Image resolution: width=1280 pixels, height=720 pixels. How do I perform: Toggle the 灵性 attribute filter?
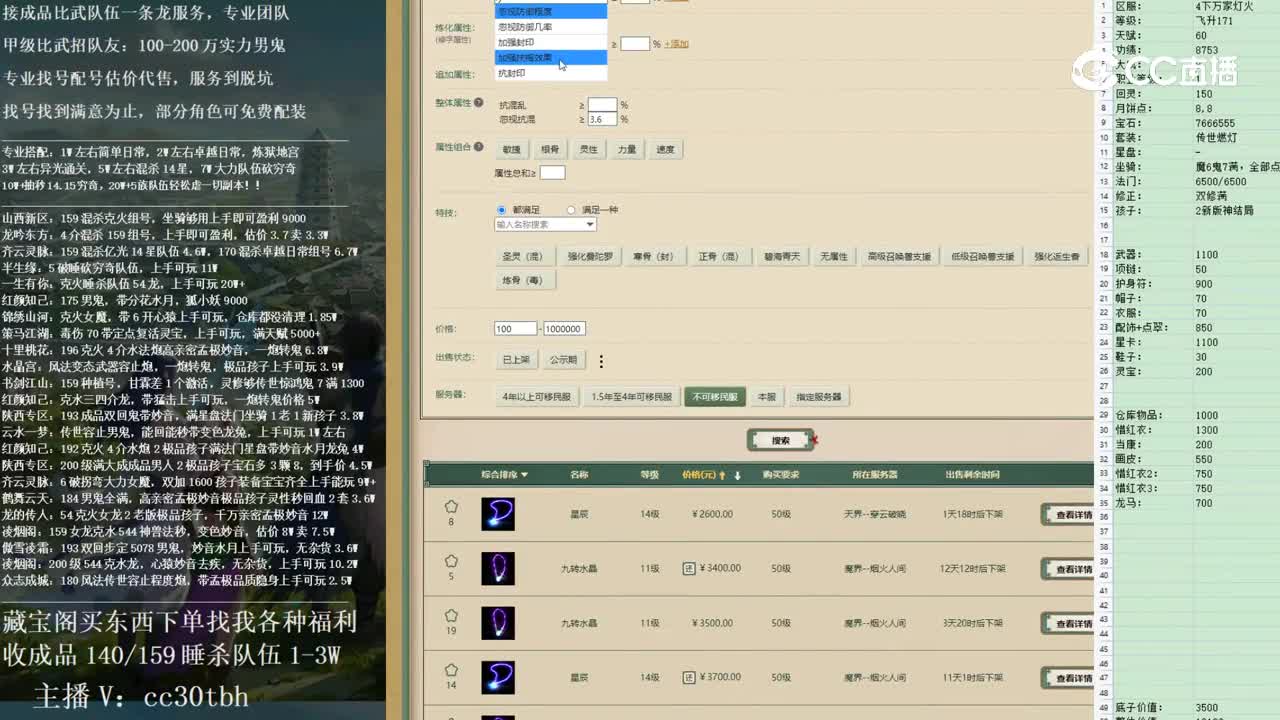pos(589,149)
